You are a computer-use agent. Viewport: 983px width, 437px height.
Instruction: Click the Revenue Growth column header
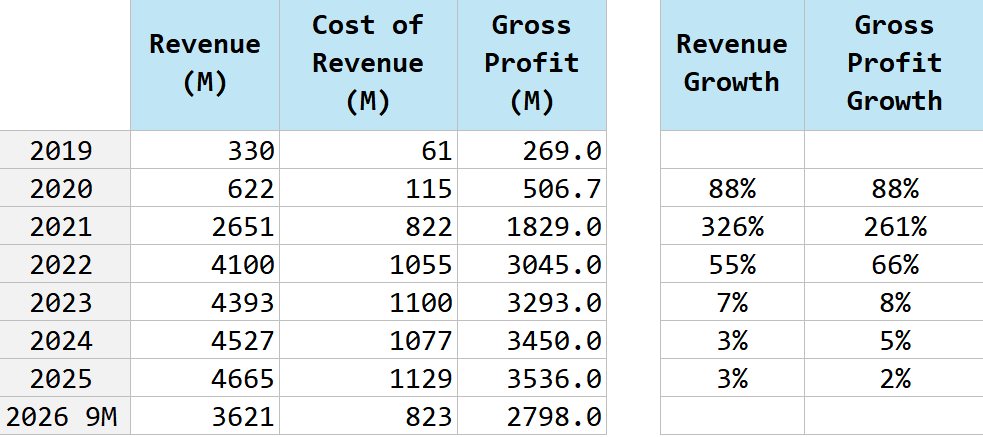coord(731,64)
